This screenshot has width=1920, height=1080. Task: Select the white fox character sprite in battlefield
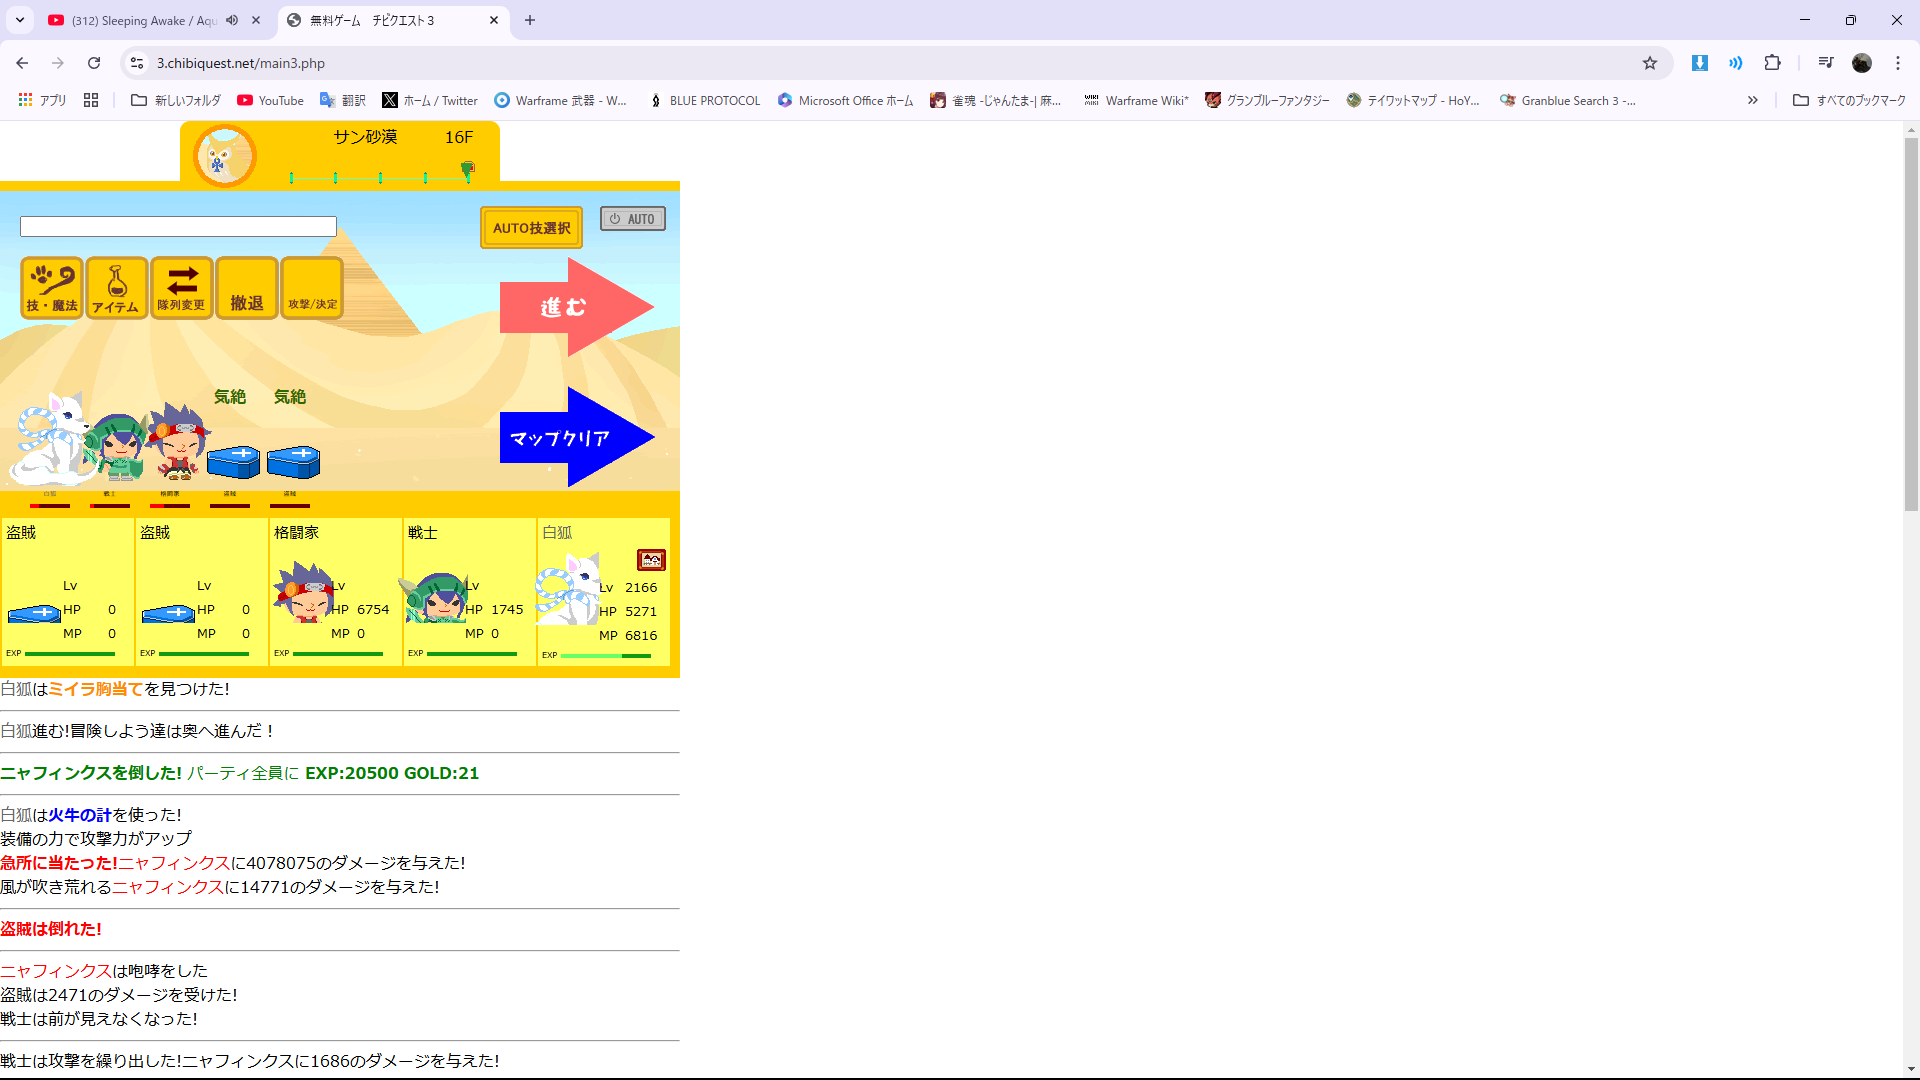50,440
